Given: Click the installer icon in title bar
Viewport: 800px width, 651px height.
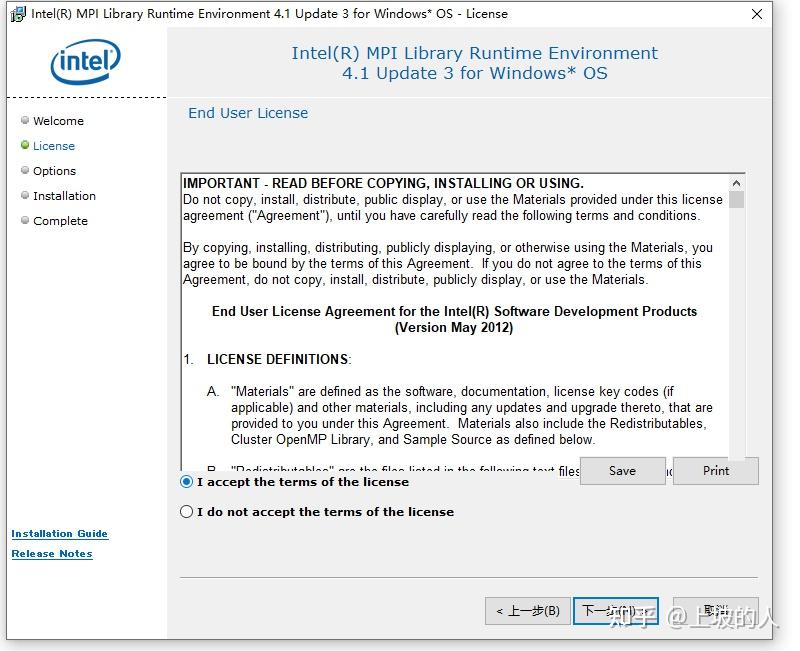Looking at the screenshot, I should (17, 14).
